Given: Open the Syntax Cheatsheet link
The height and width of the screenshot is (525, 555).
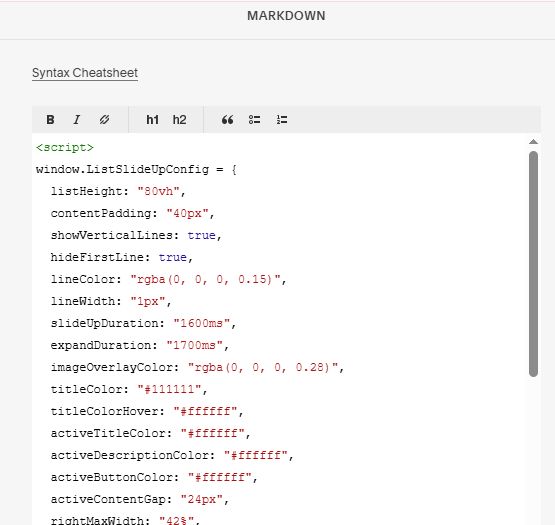Looking at the screenshot, I should (x=85, y=73).
